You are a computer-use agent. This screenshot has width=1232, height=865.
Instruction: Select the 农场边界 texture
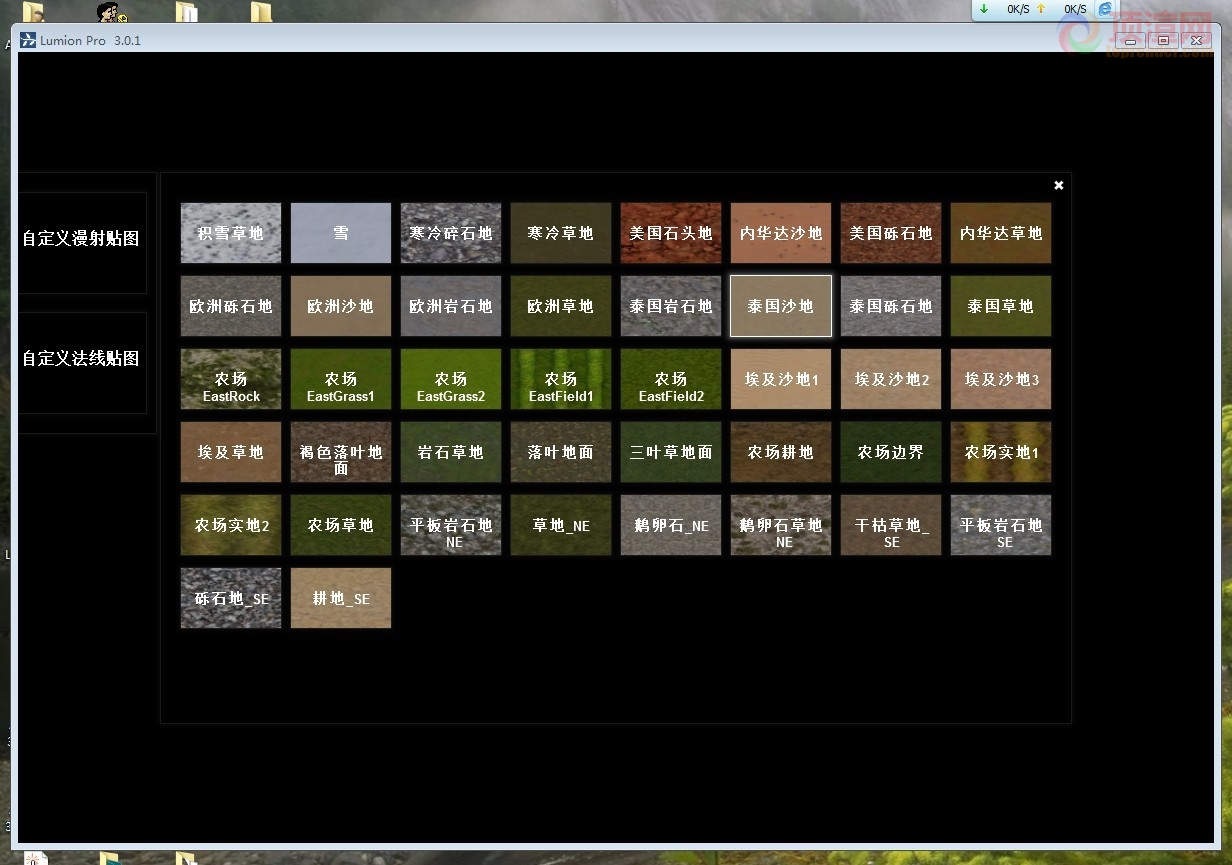coord(891,452)
